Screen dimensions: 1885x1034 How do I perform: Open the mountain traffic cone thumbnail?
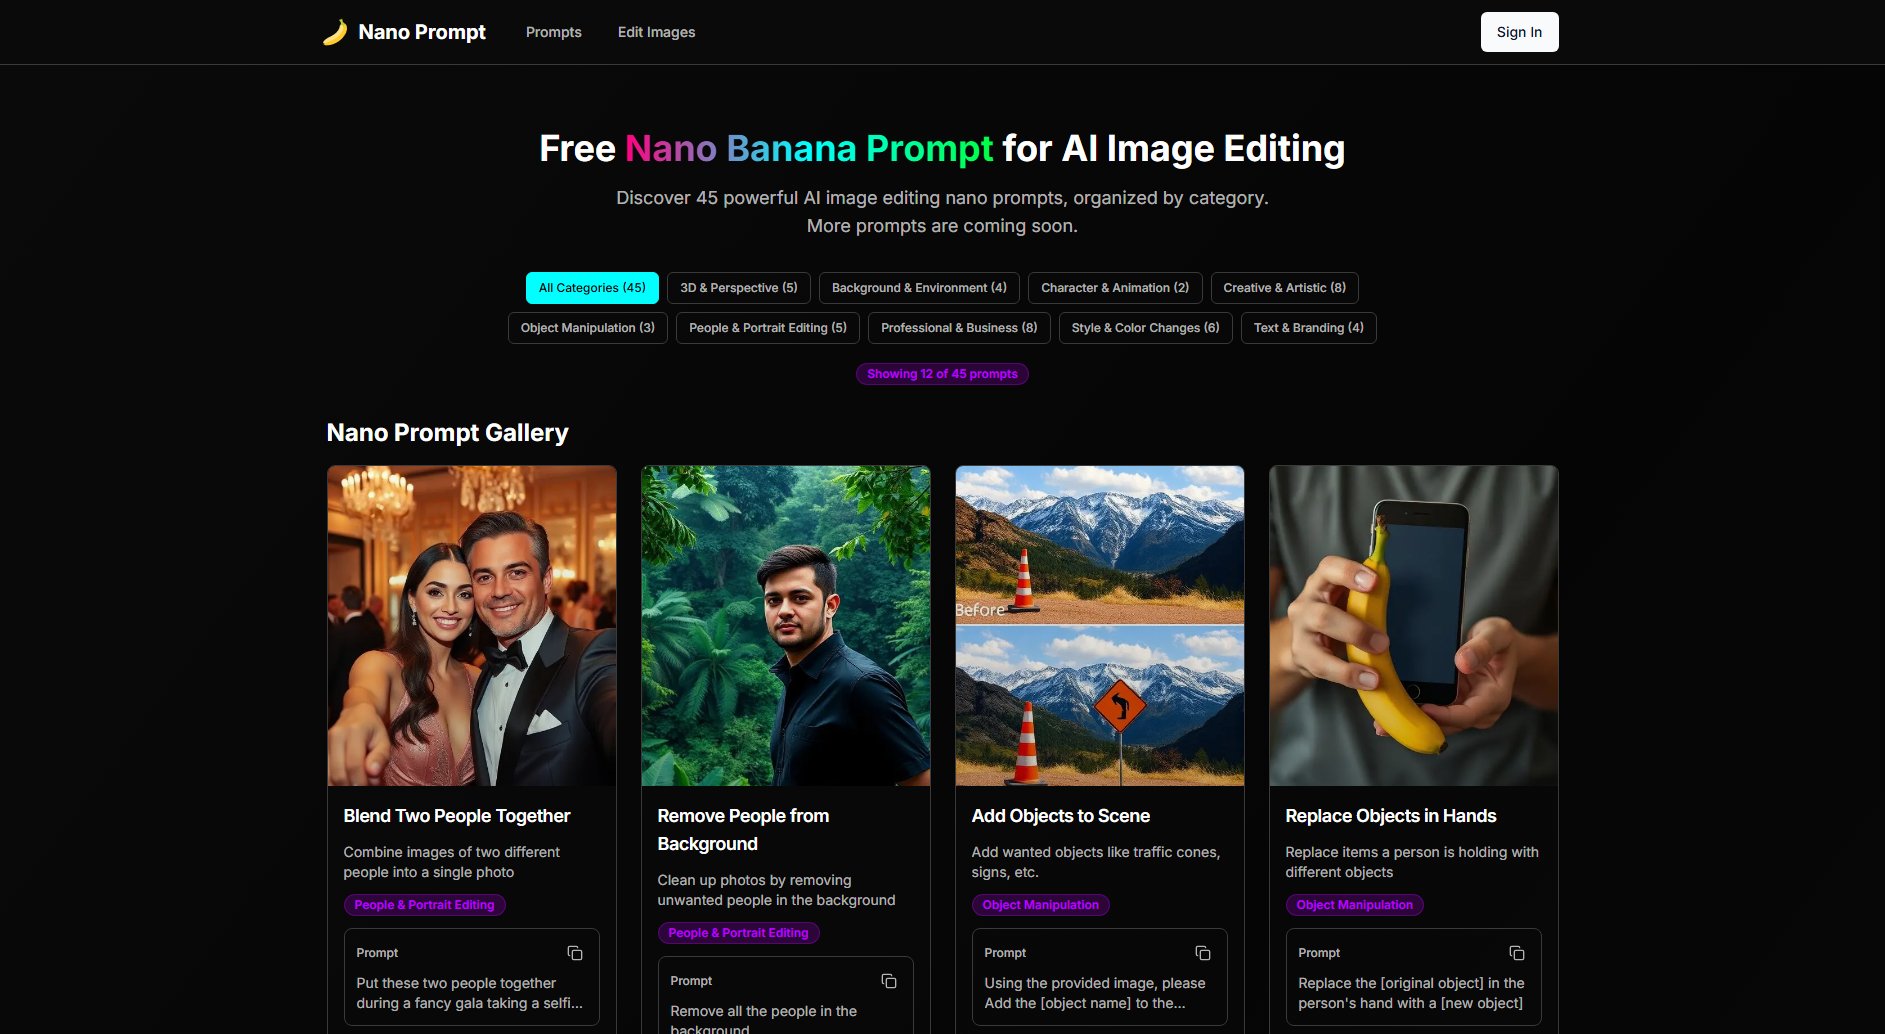coord(1100,626)
